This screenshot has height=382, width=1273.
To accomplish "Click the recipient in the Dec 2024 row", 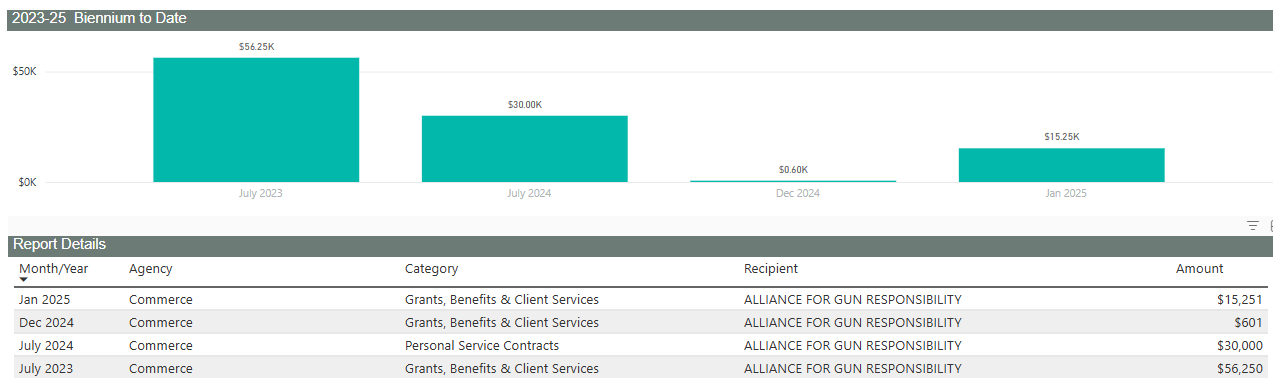I will click(x=853, y=323).
